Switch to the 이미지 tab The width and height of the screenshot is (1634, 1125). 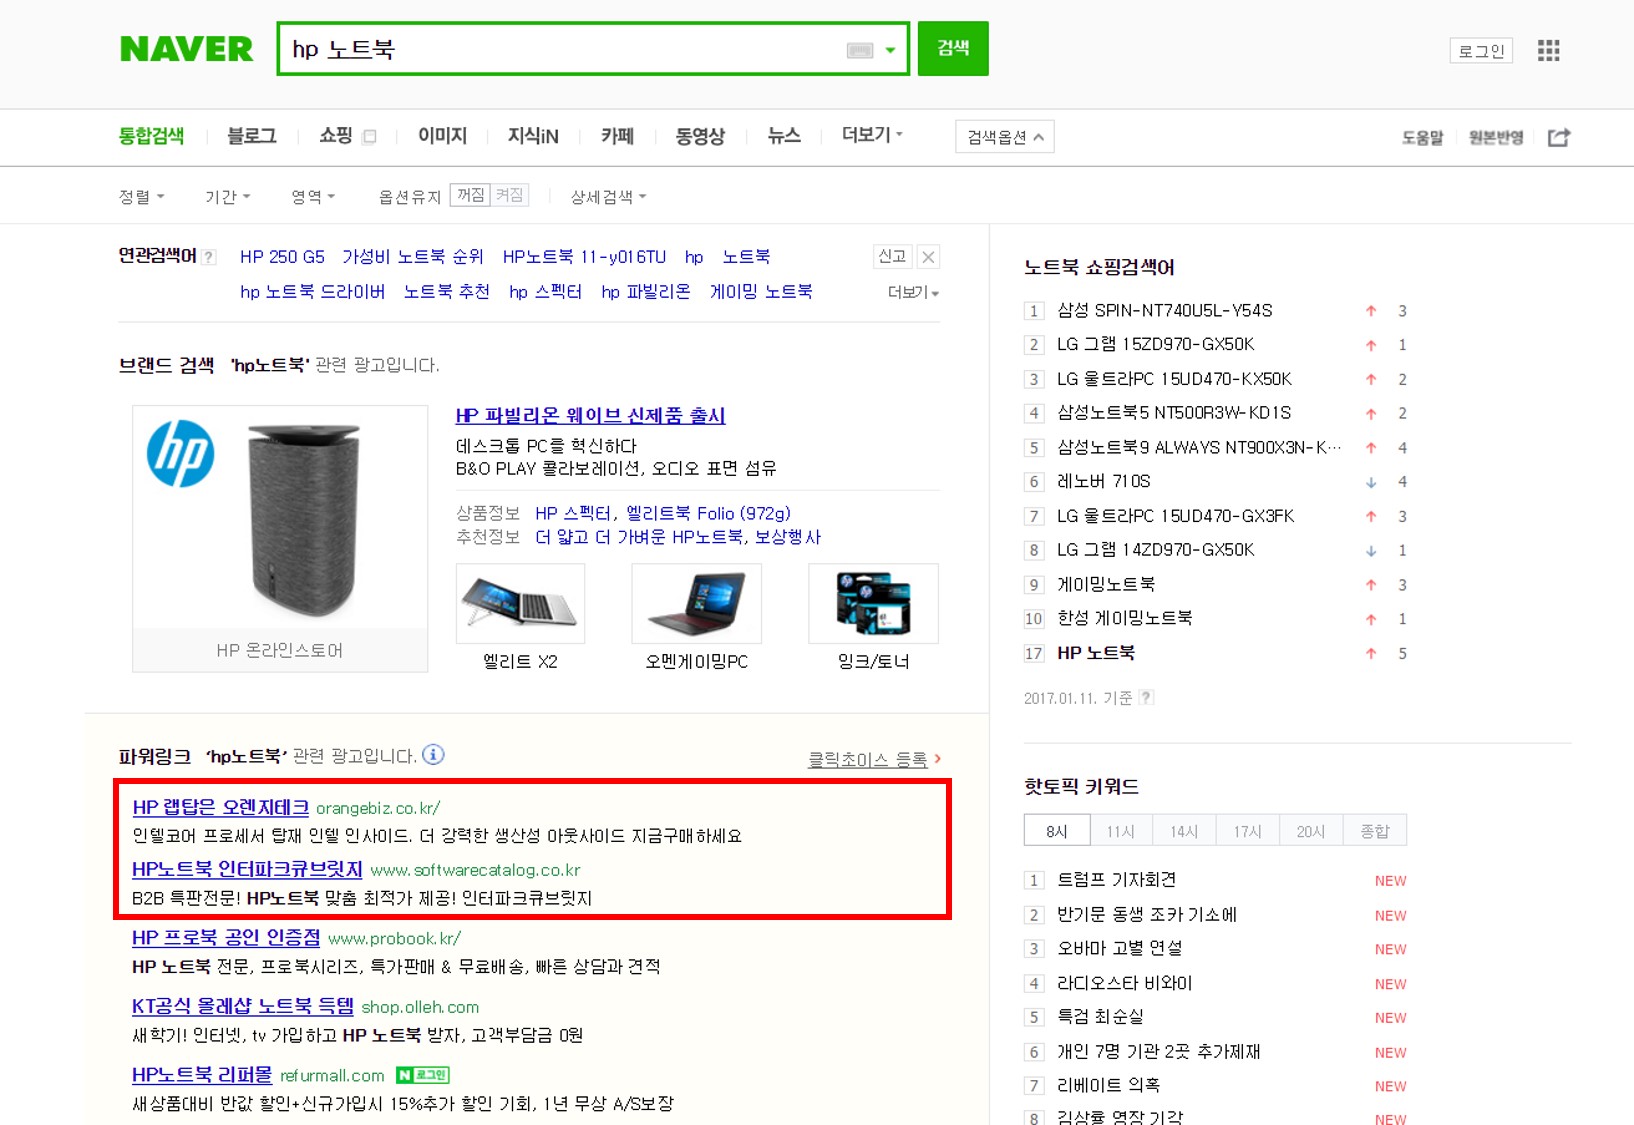[x=442, y=136]
